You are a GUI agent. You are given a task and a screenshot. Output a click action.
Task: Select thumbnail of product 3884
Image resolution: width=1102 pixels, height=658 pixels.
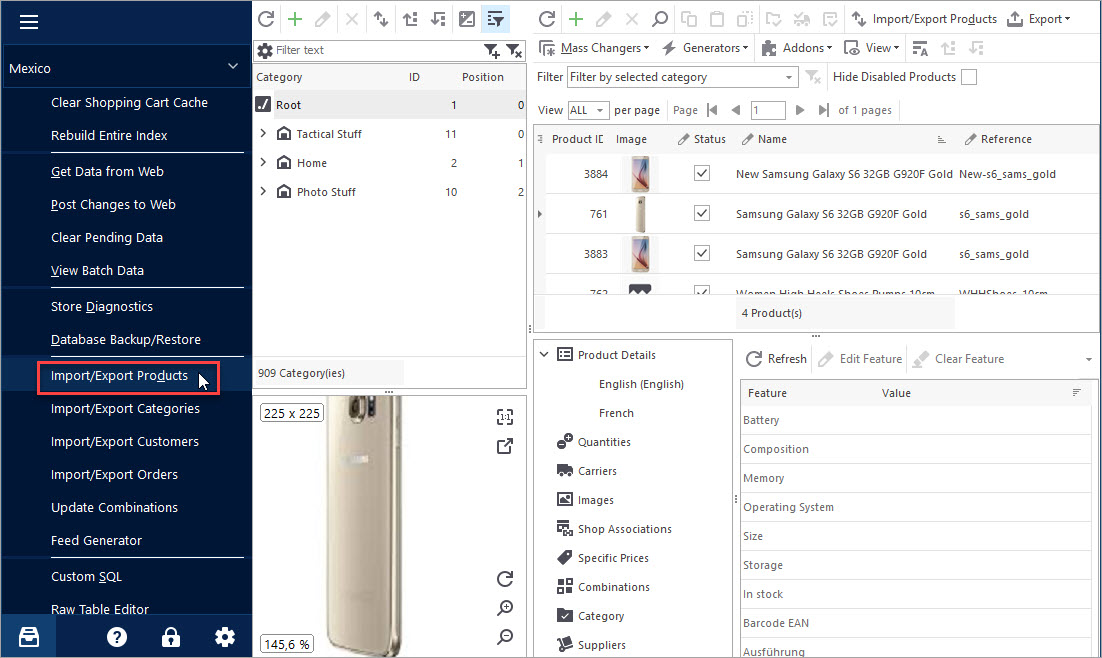click(640, 174)
